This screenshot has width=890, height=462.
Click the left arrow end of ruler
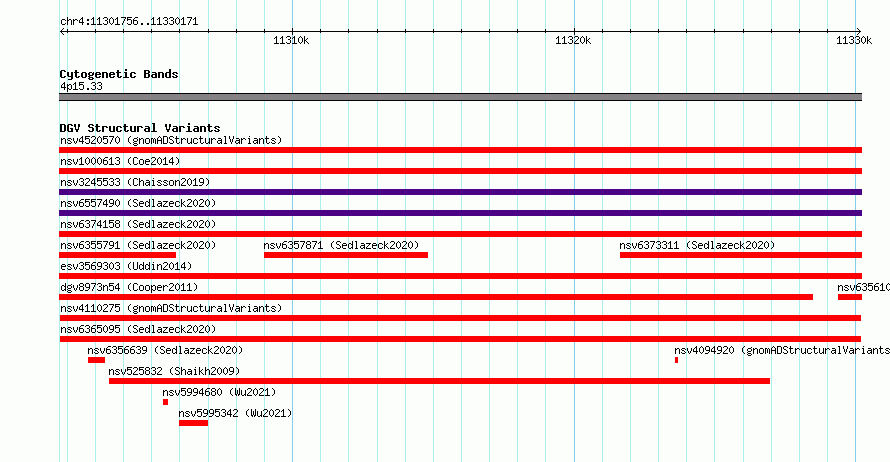[62, 32]
